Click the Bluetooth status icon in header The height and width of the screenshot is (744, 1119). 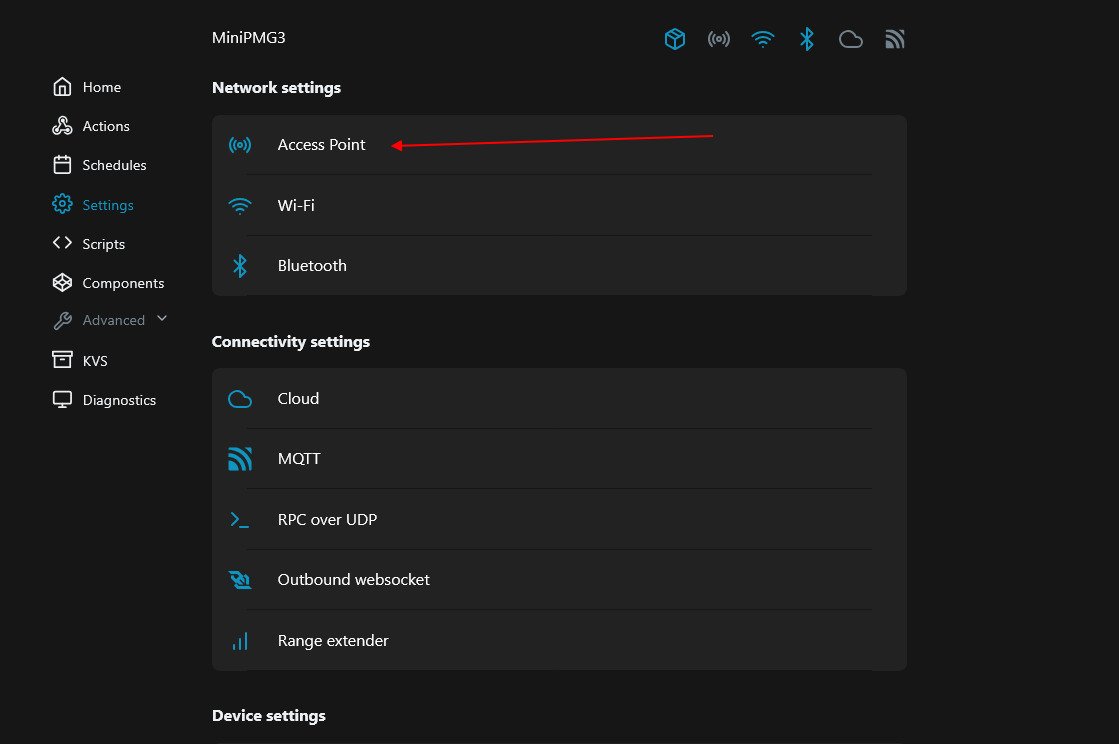pos(807,39)
